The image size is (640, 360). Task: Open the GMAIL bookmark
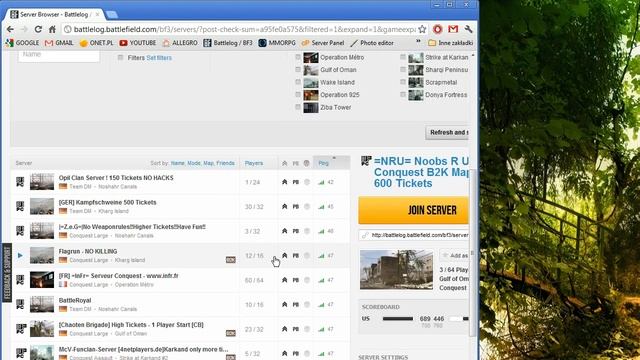tap(60, 43)
